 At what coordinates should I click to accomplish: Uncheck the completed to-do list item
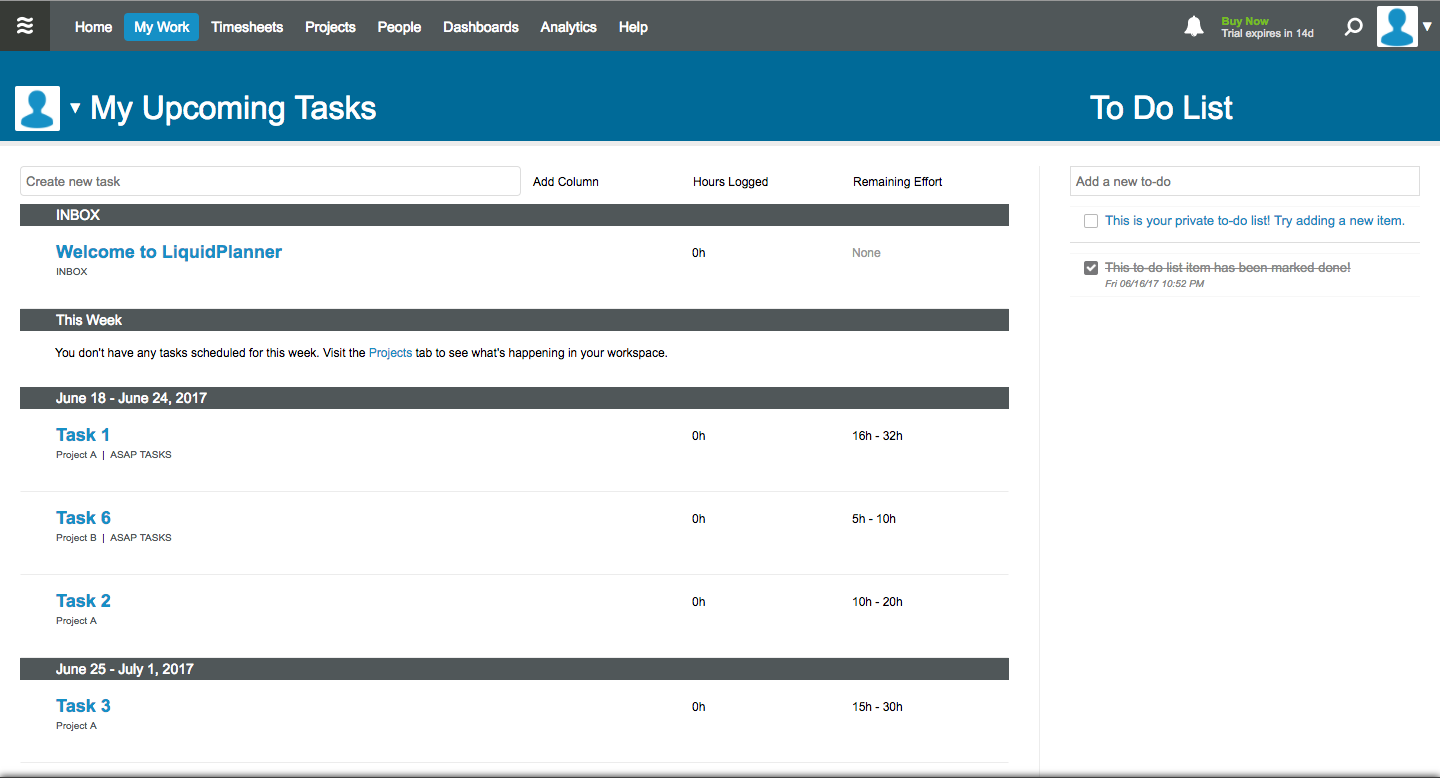point(1091,268)
